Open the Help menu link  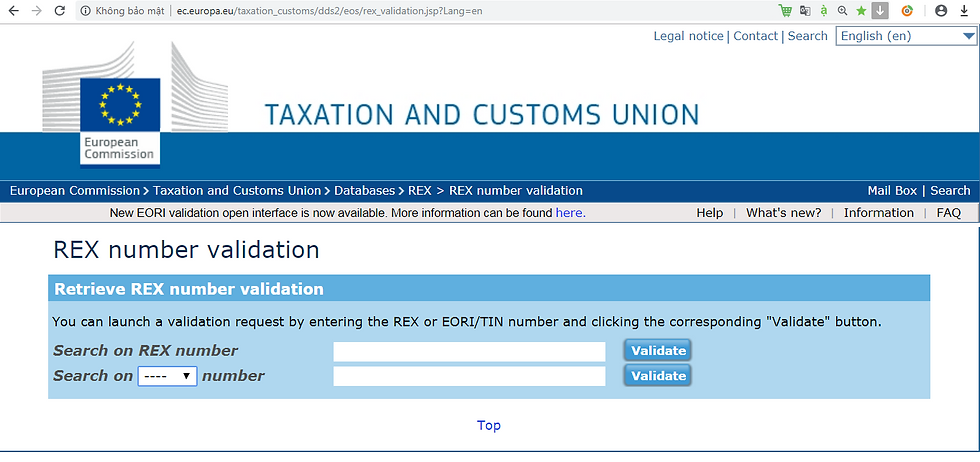pos(709,213)
